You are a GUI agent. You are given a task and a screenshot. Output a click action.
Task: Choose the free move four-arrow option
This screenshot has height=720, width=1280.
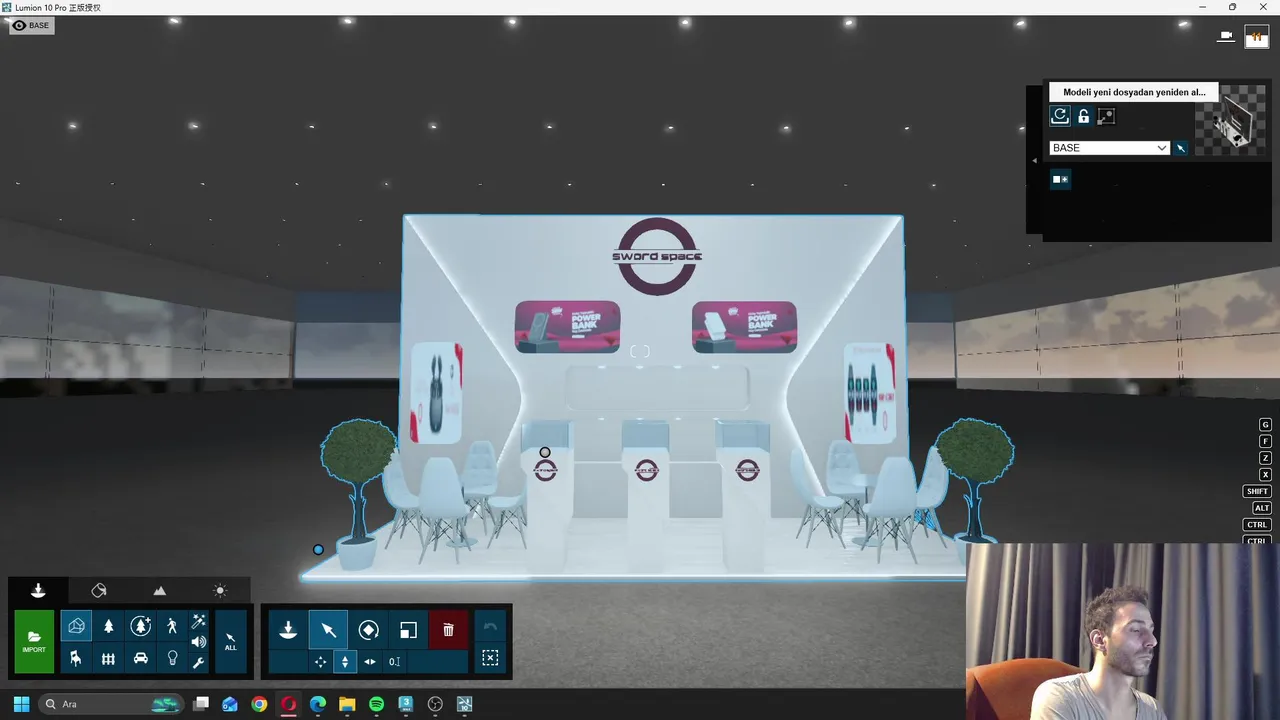[321, 661]
